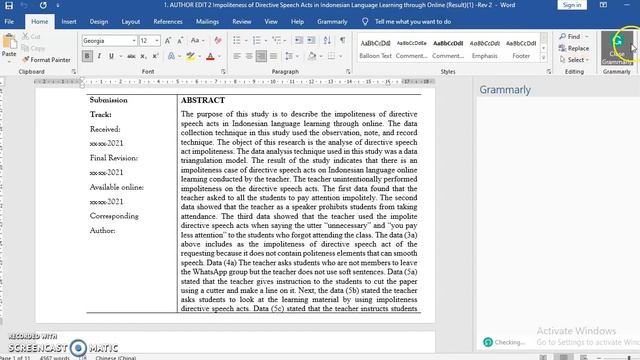The height and width of the screenshot is (360, 640).
Task: Toggle Bold formatting
Action: coord(87,56)
